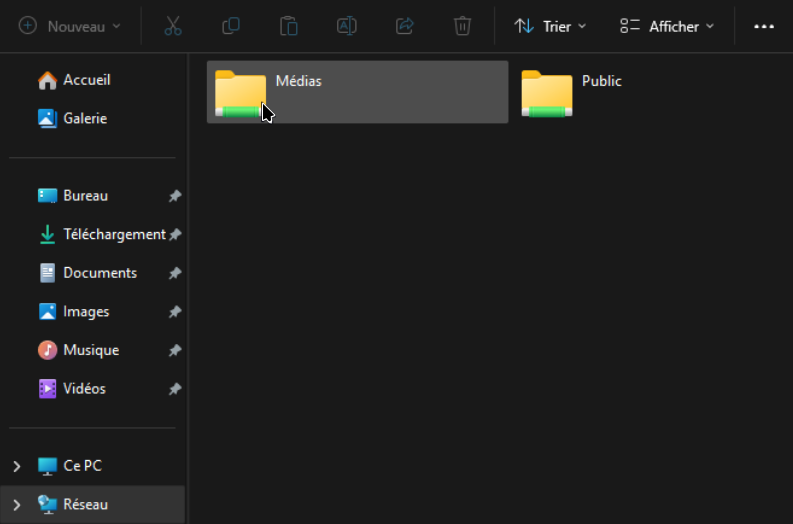The image size is (793, 524).
Task: Click the Delete trash icon
Action: pyautogui.click(x=462, y=26)
